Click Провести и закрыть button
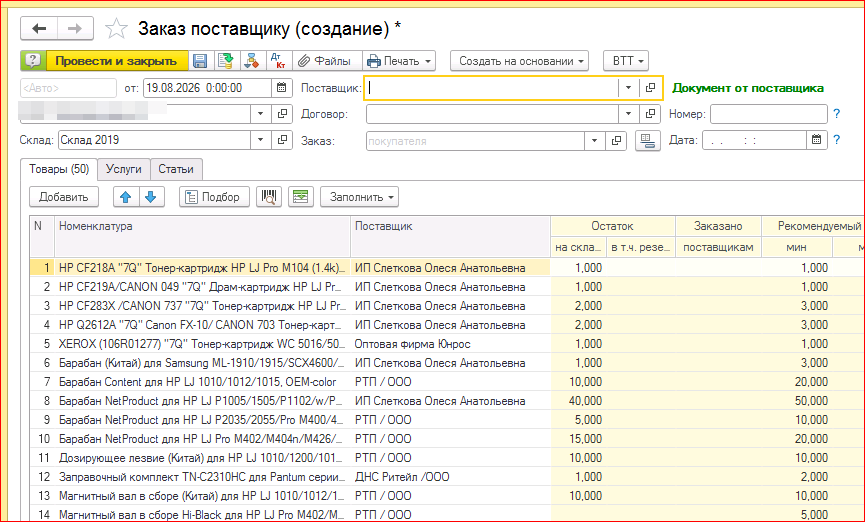Image resolution: width=865 pixels, height=522 pixels. click(116, 61)
